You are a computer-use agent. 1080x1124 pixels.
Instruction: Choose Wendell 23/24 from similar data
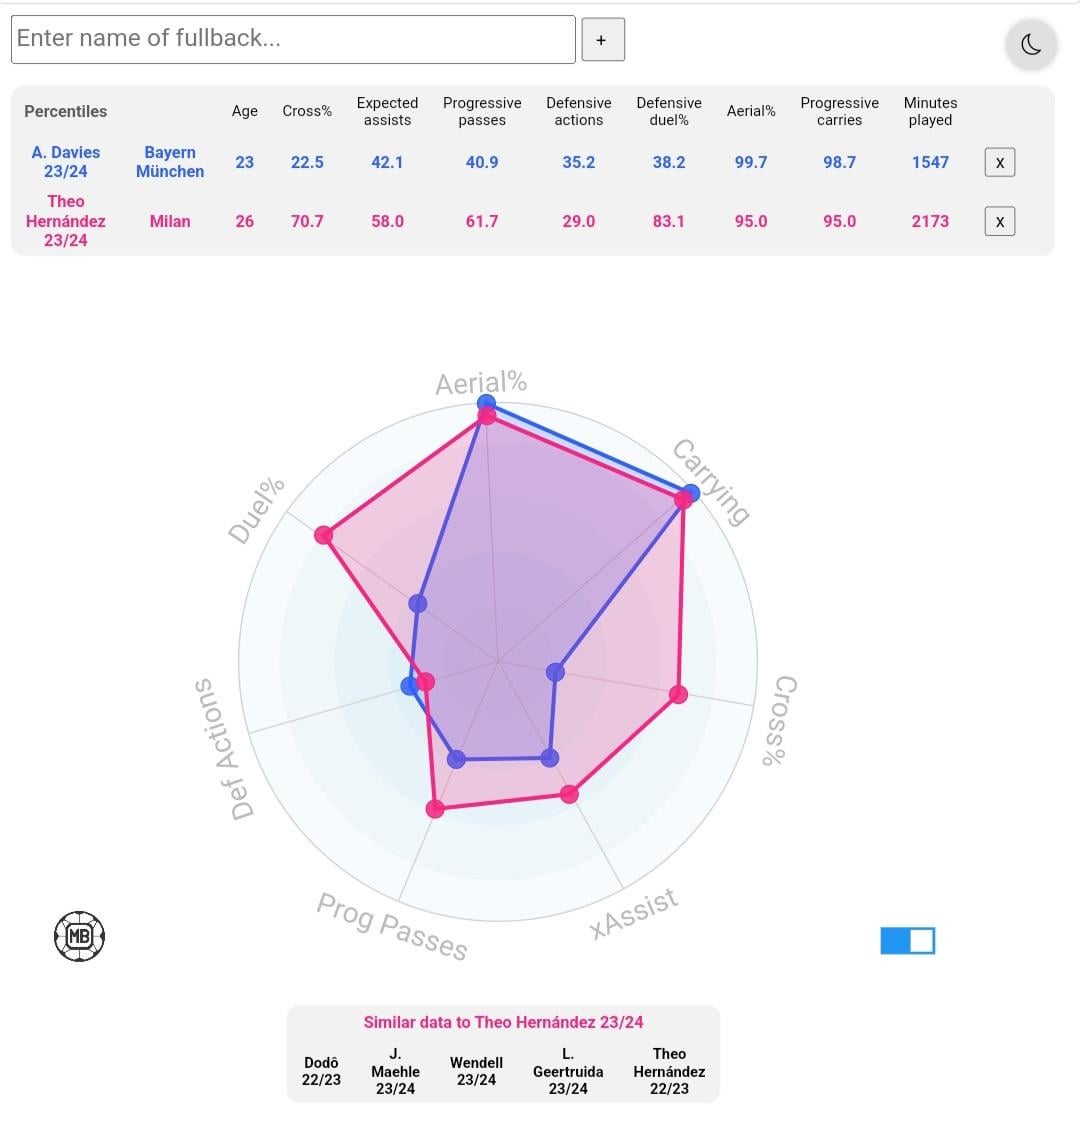pyautogui.click(x=476, y=1071)
